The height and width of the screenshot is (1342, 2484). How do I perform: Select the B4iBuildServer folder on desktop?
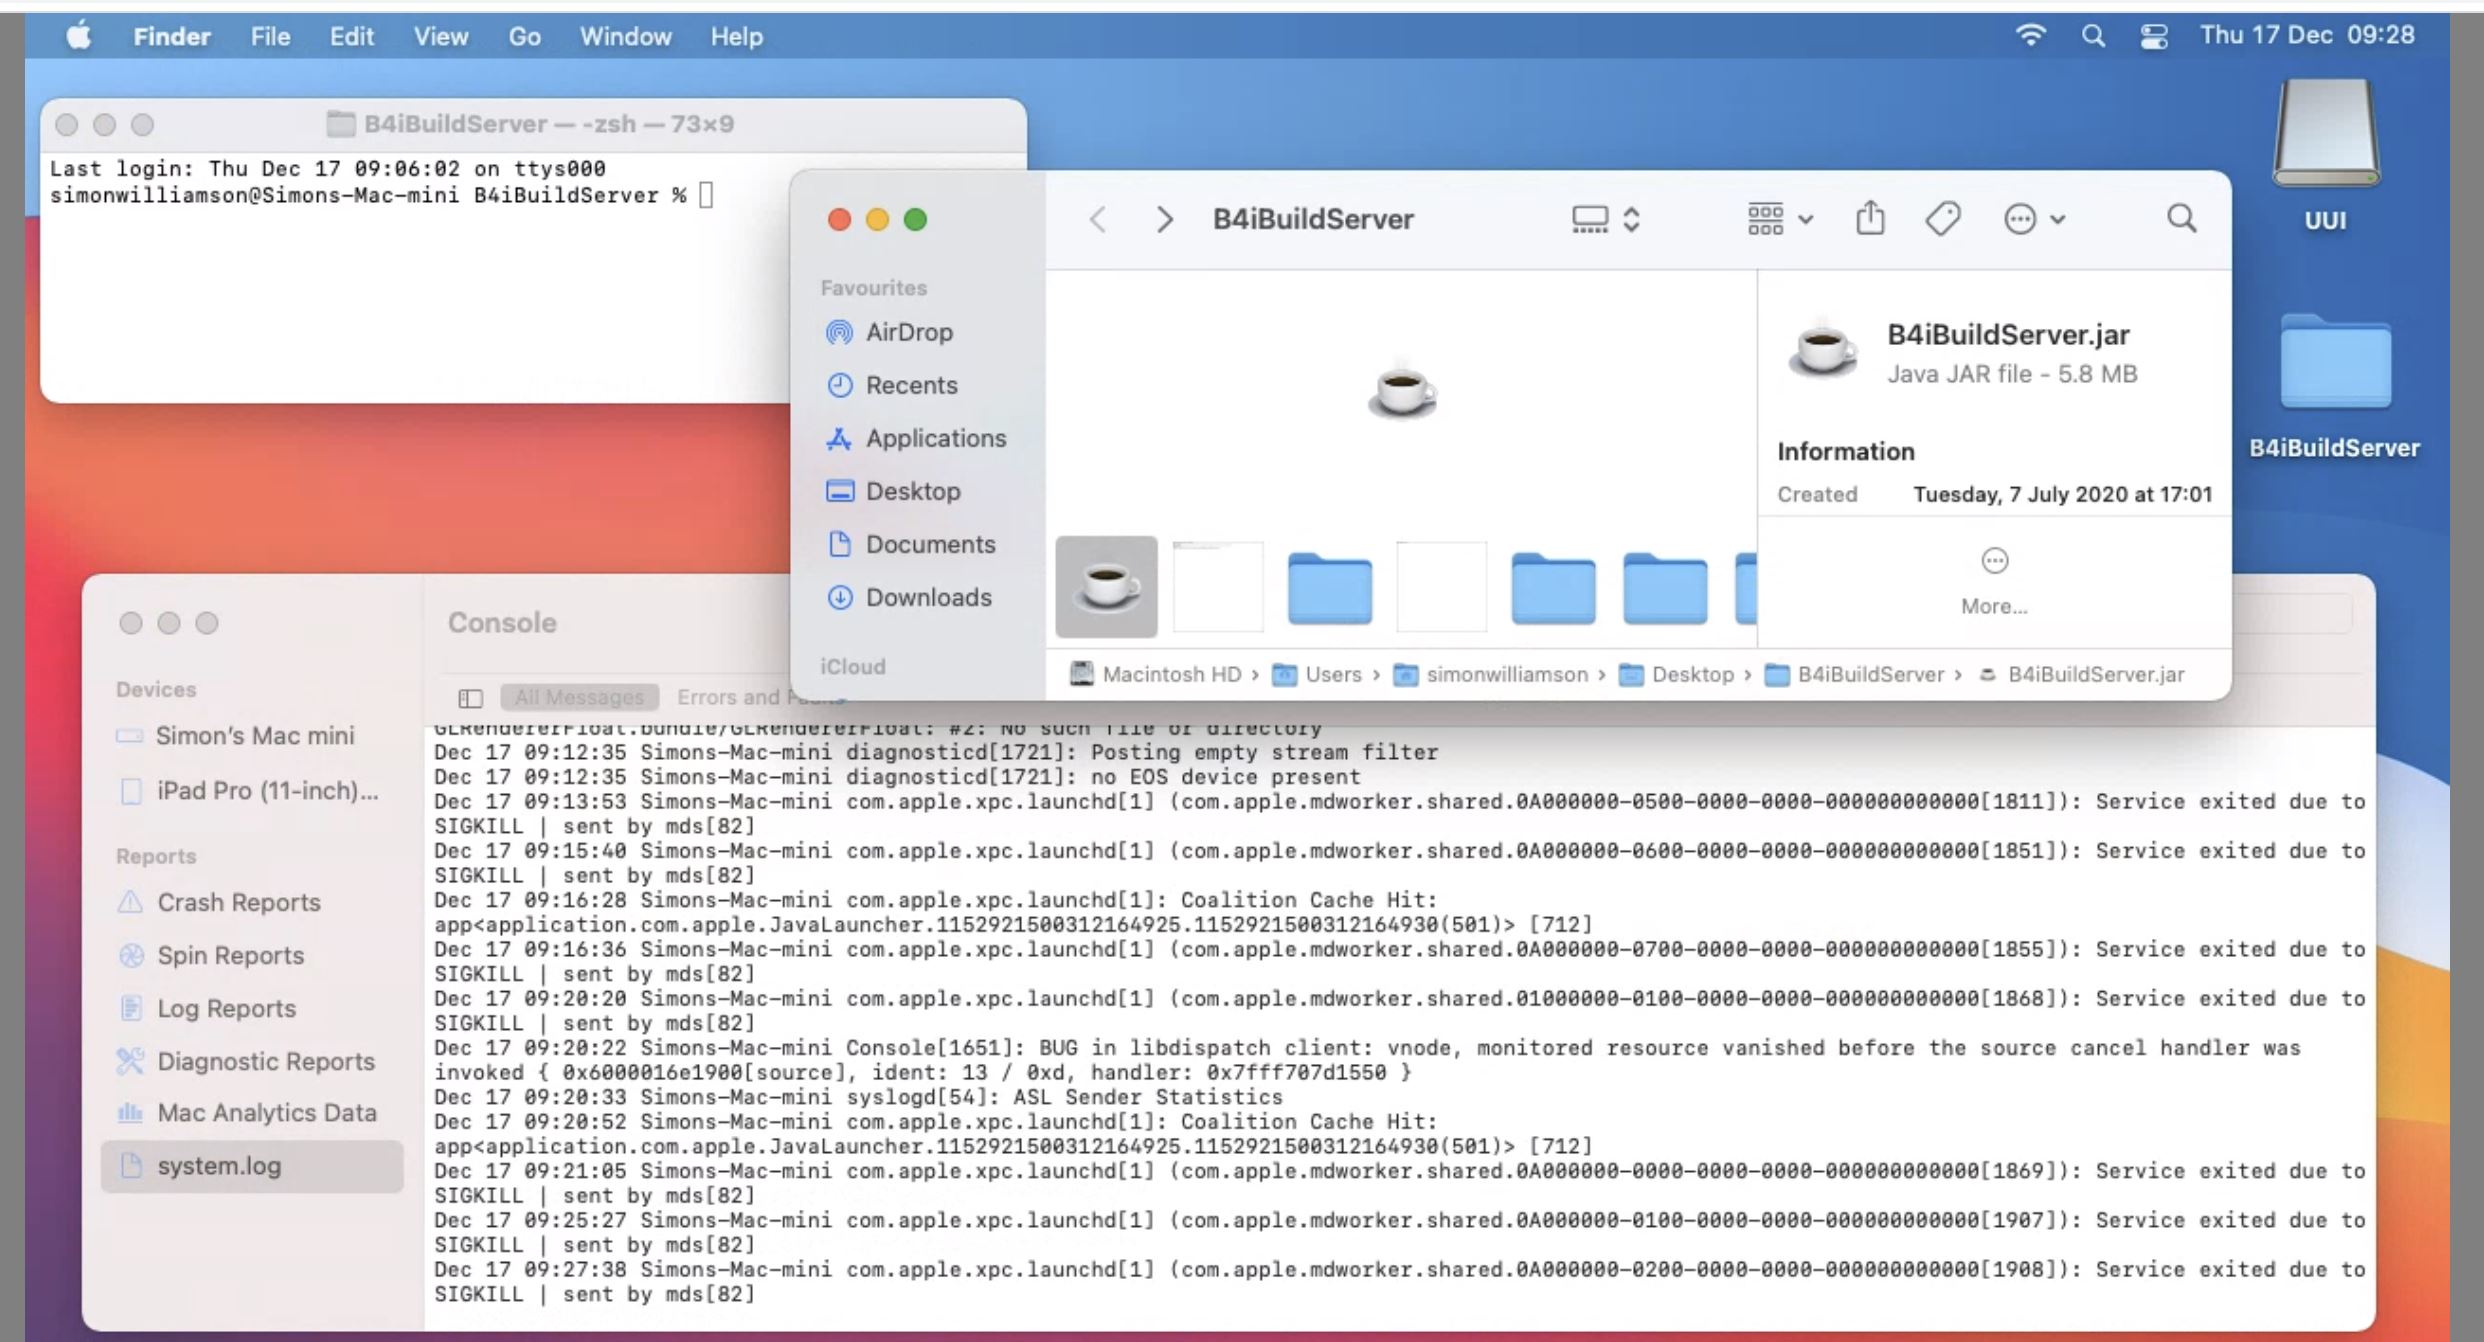2335,387
